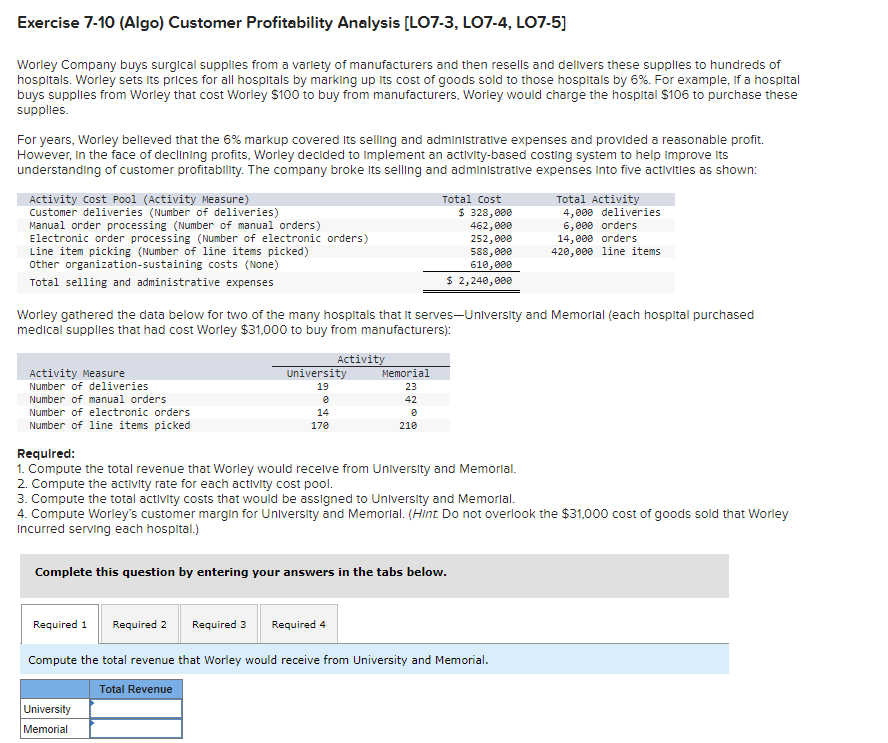Click the Electronic order processing row label
The height and width of the screenshot is (743, 888).
(x=199, y=238)
